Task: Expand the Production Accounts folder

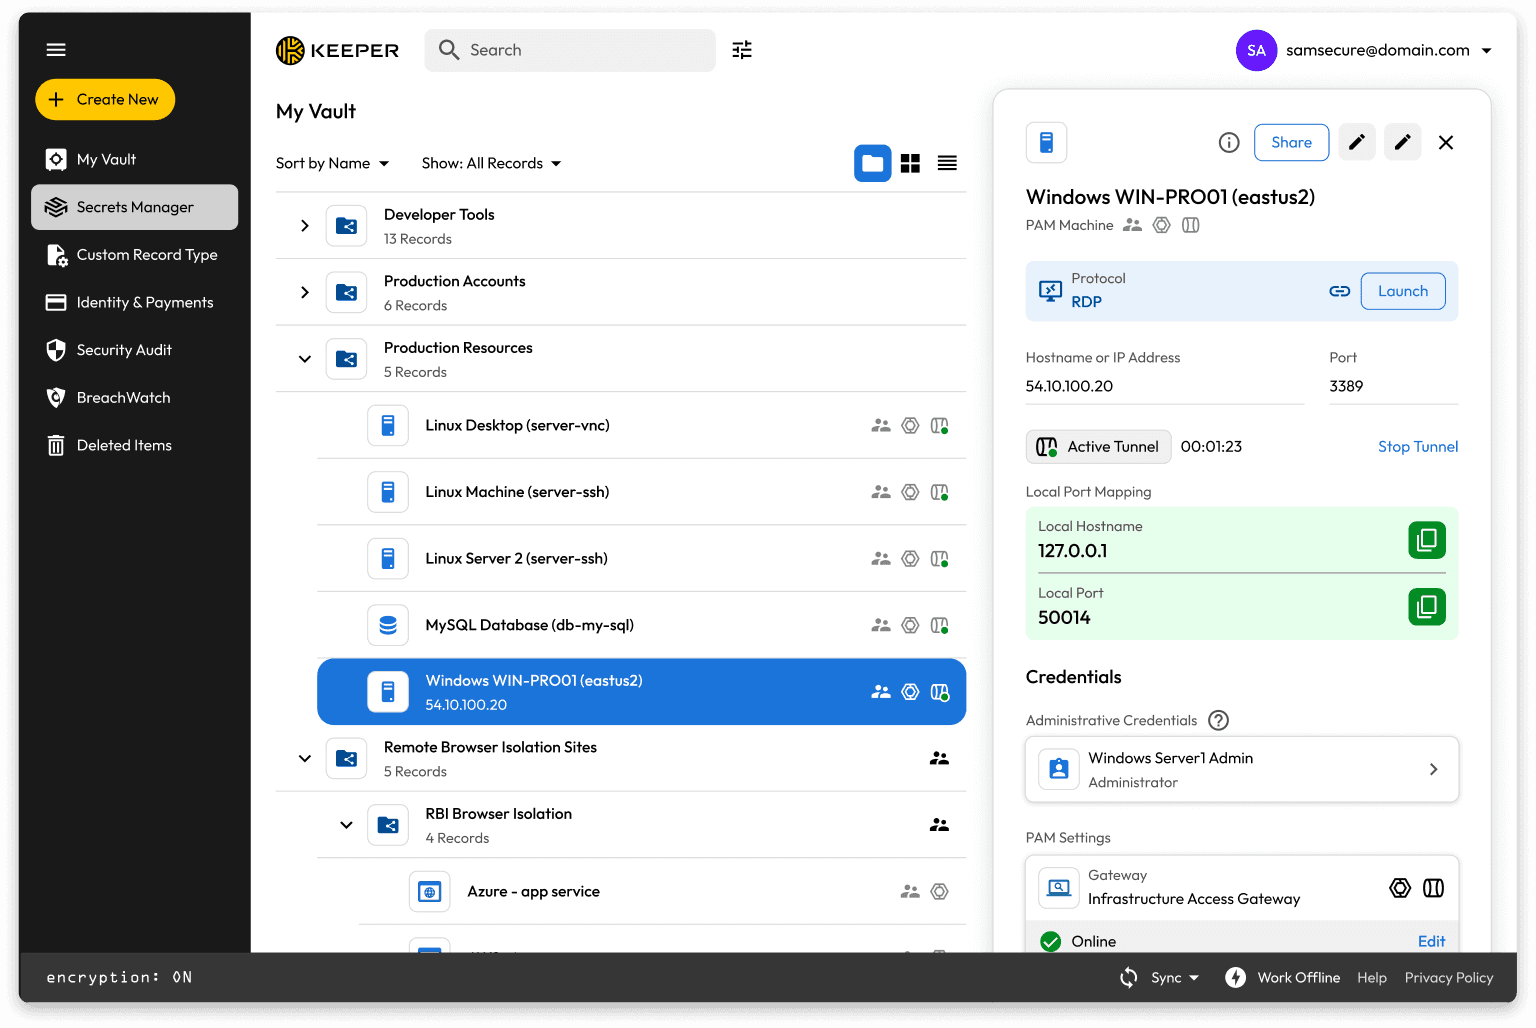Action: 305,292
